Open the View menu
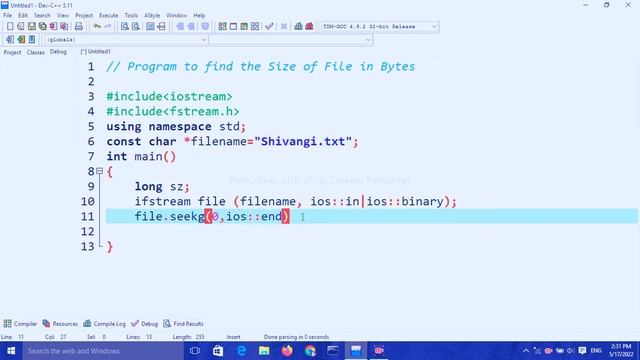This screenshot has height=360, width=640. pyautogui.click(x=63, y=16)
